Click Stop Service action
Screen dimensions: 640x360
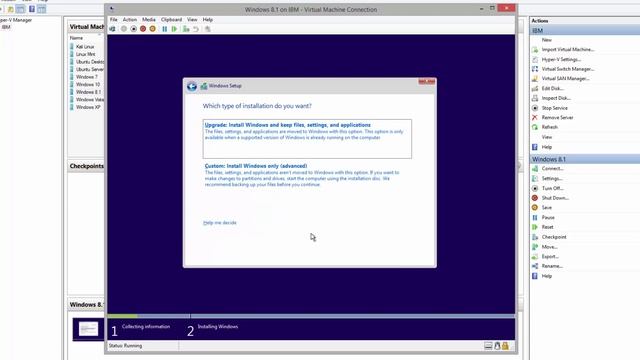(554, 108)
